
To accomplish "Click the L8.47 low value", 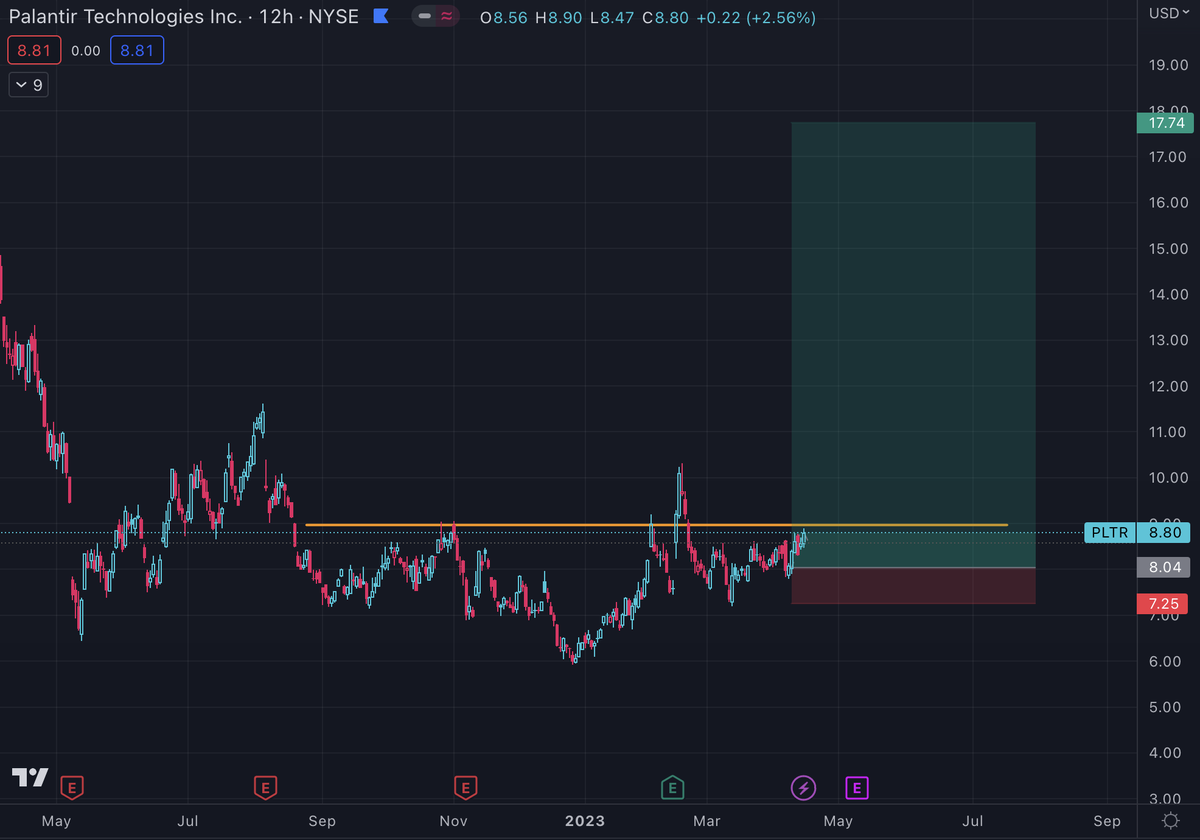I will pyautogui.click(x=613, y=18).
